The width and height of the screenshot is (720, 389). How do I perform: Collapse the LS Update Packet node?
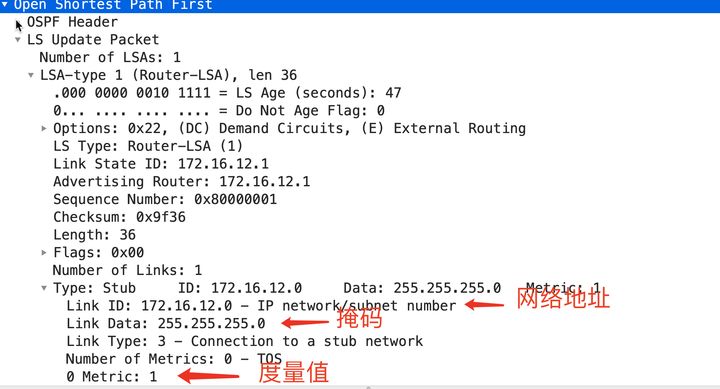coord(17,40)
